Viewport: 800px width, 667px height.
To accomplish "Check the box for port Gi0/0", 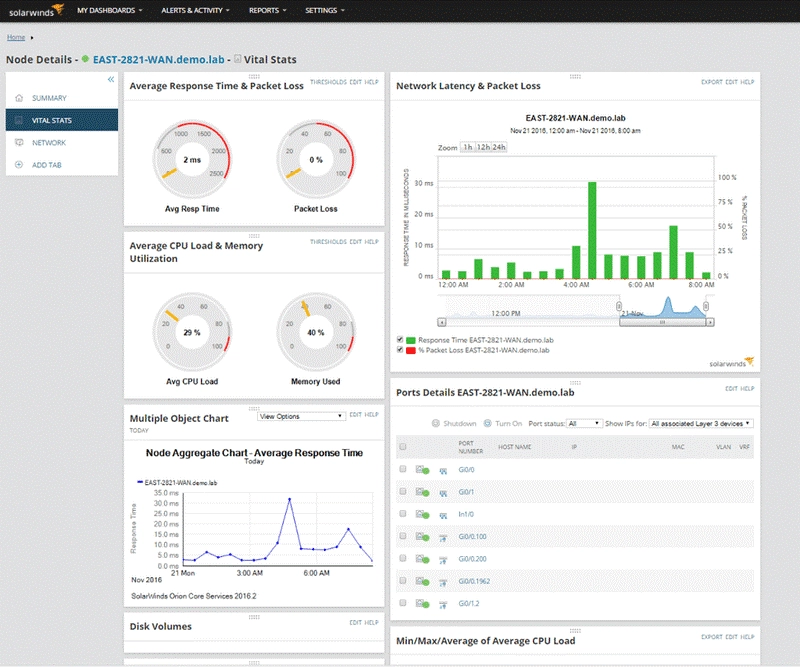I will [403, 469].
